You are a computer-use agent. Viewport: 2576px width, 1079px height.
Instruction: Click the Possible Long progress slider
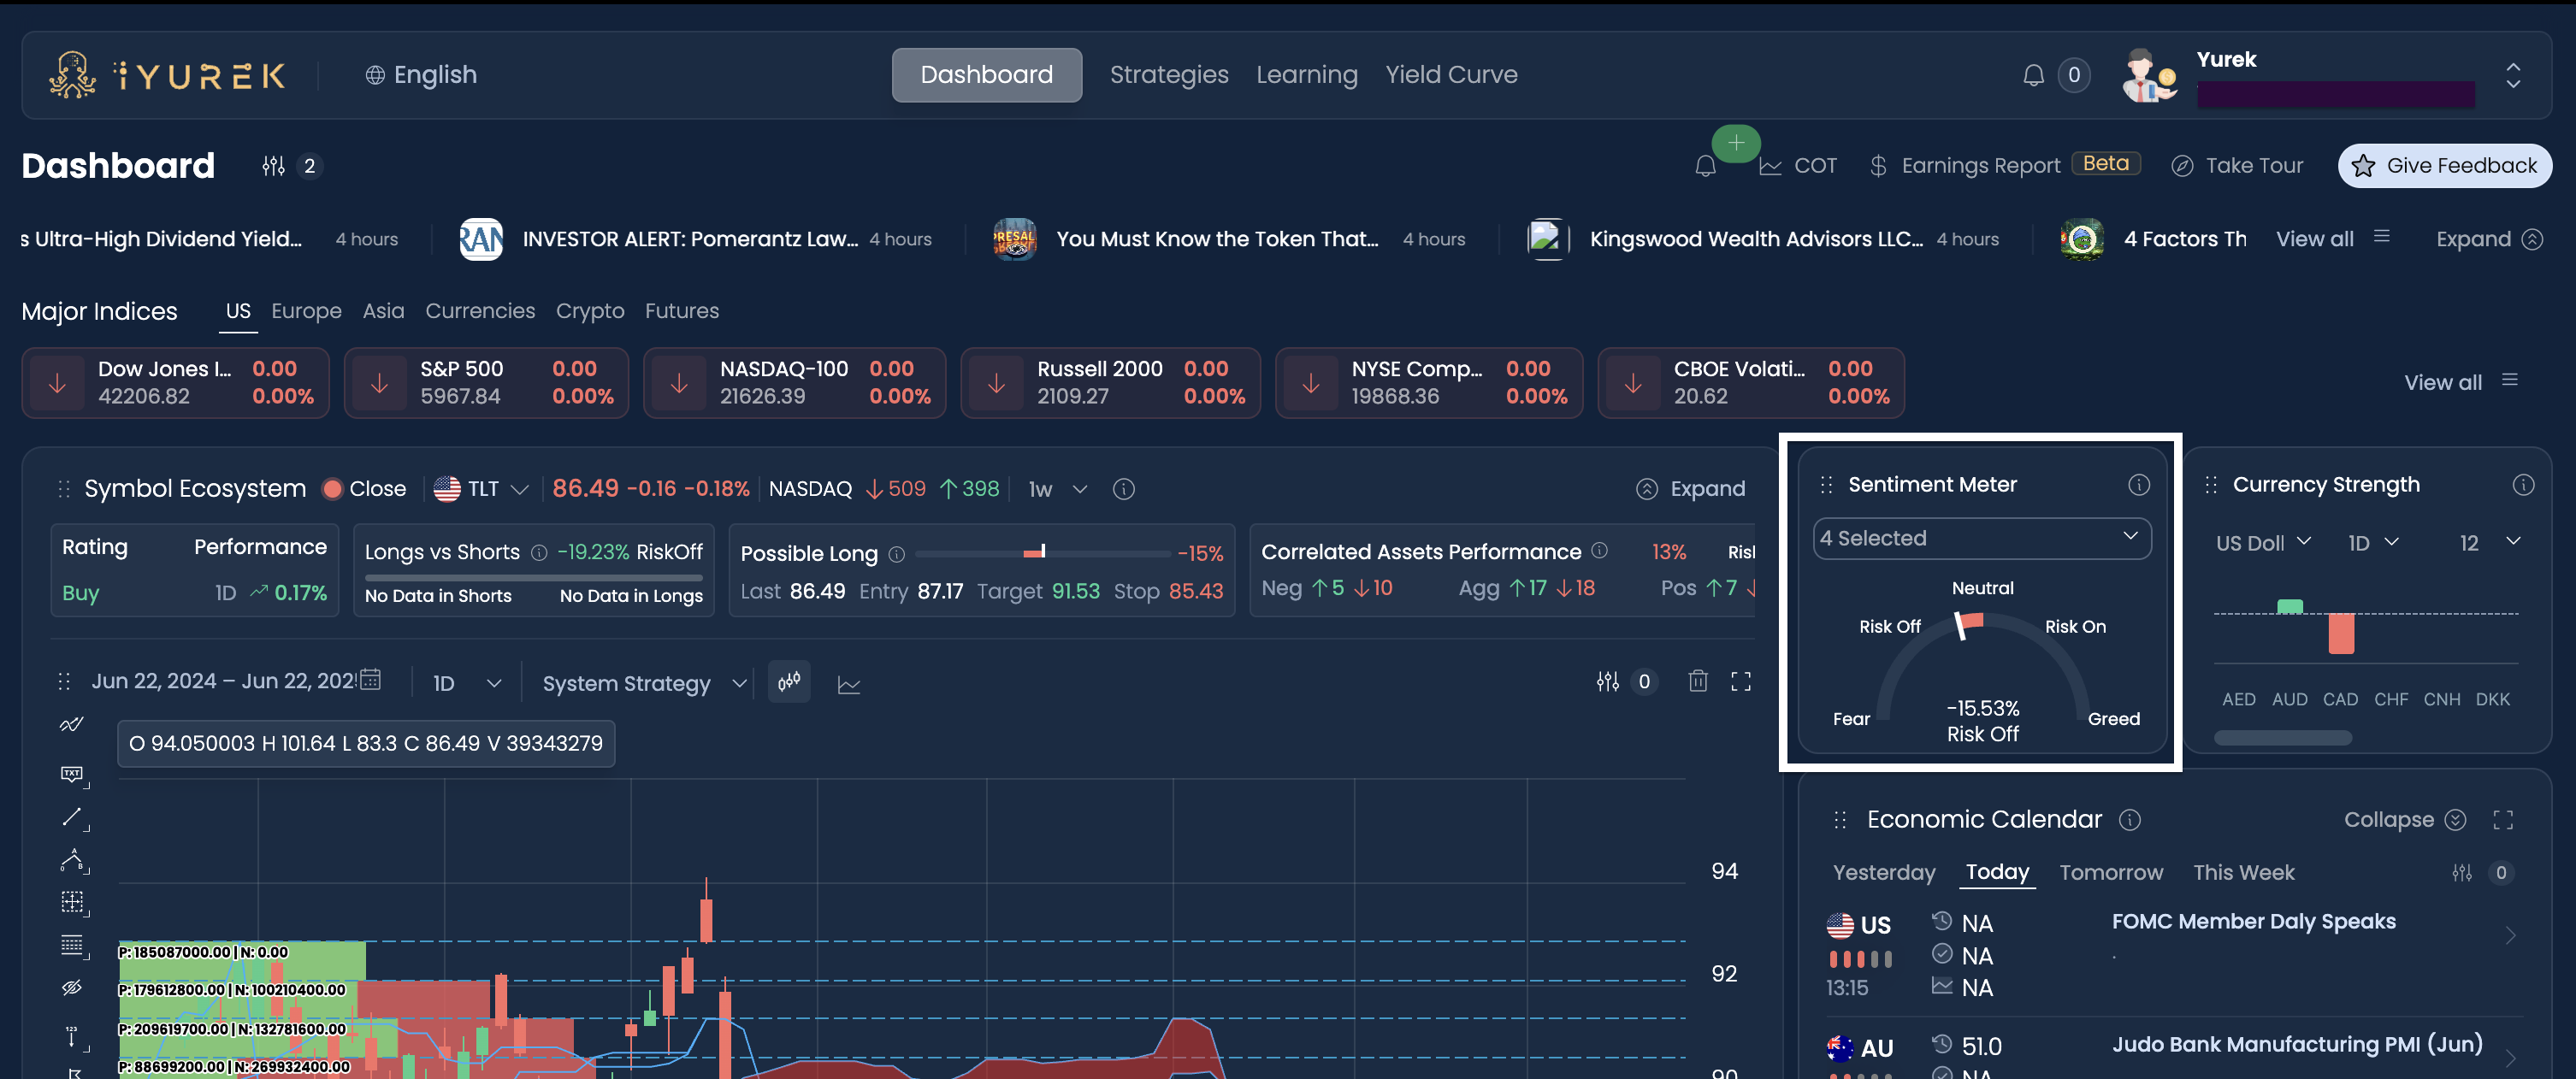pos(1042,553)
